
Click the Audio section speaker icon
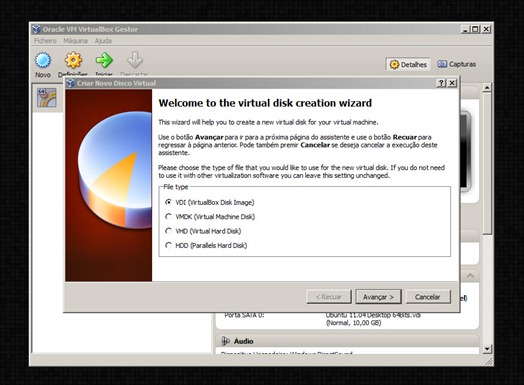(x=226, y=341)
